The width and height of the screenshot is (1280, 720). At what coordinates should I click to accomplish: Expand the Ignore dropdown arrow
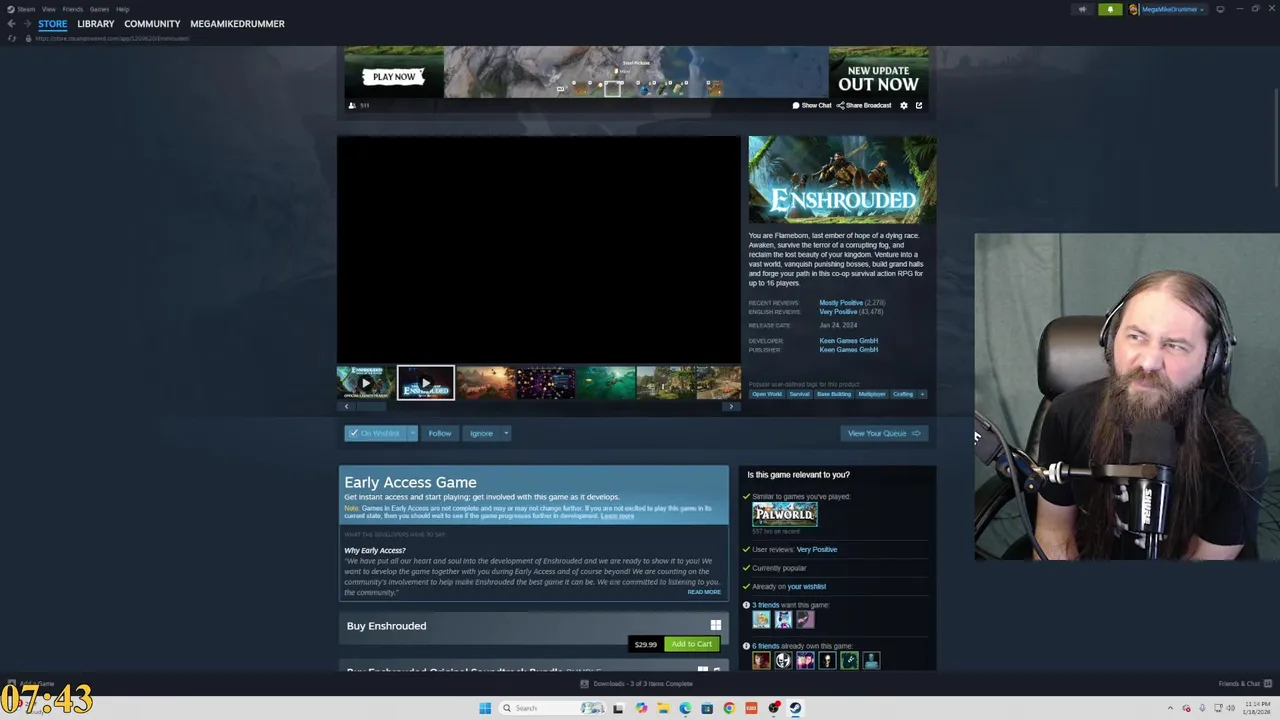(506, 433)
